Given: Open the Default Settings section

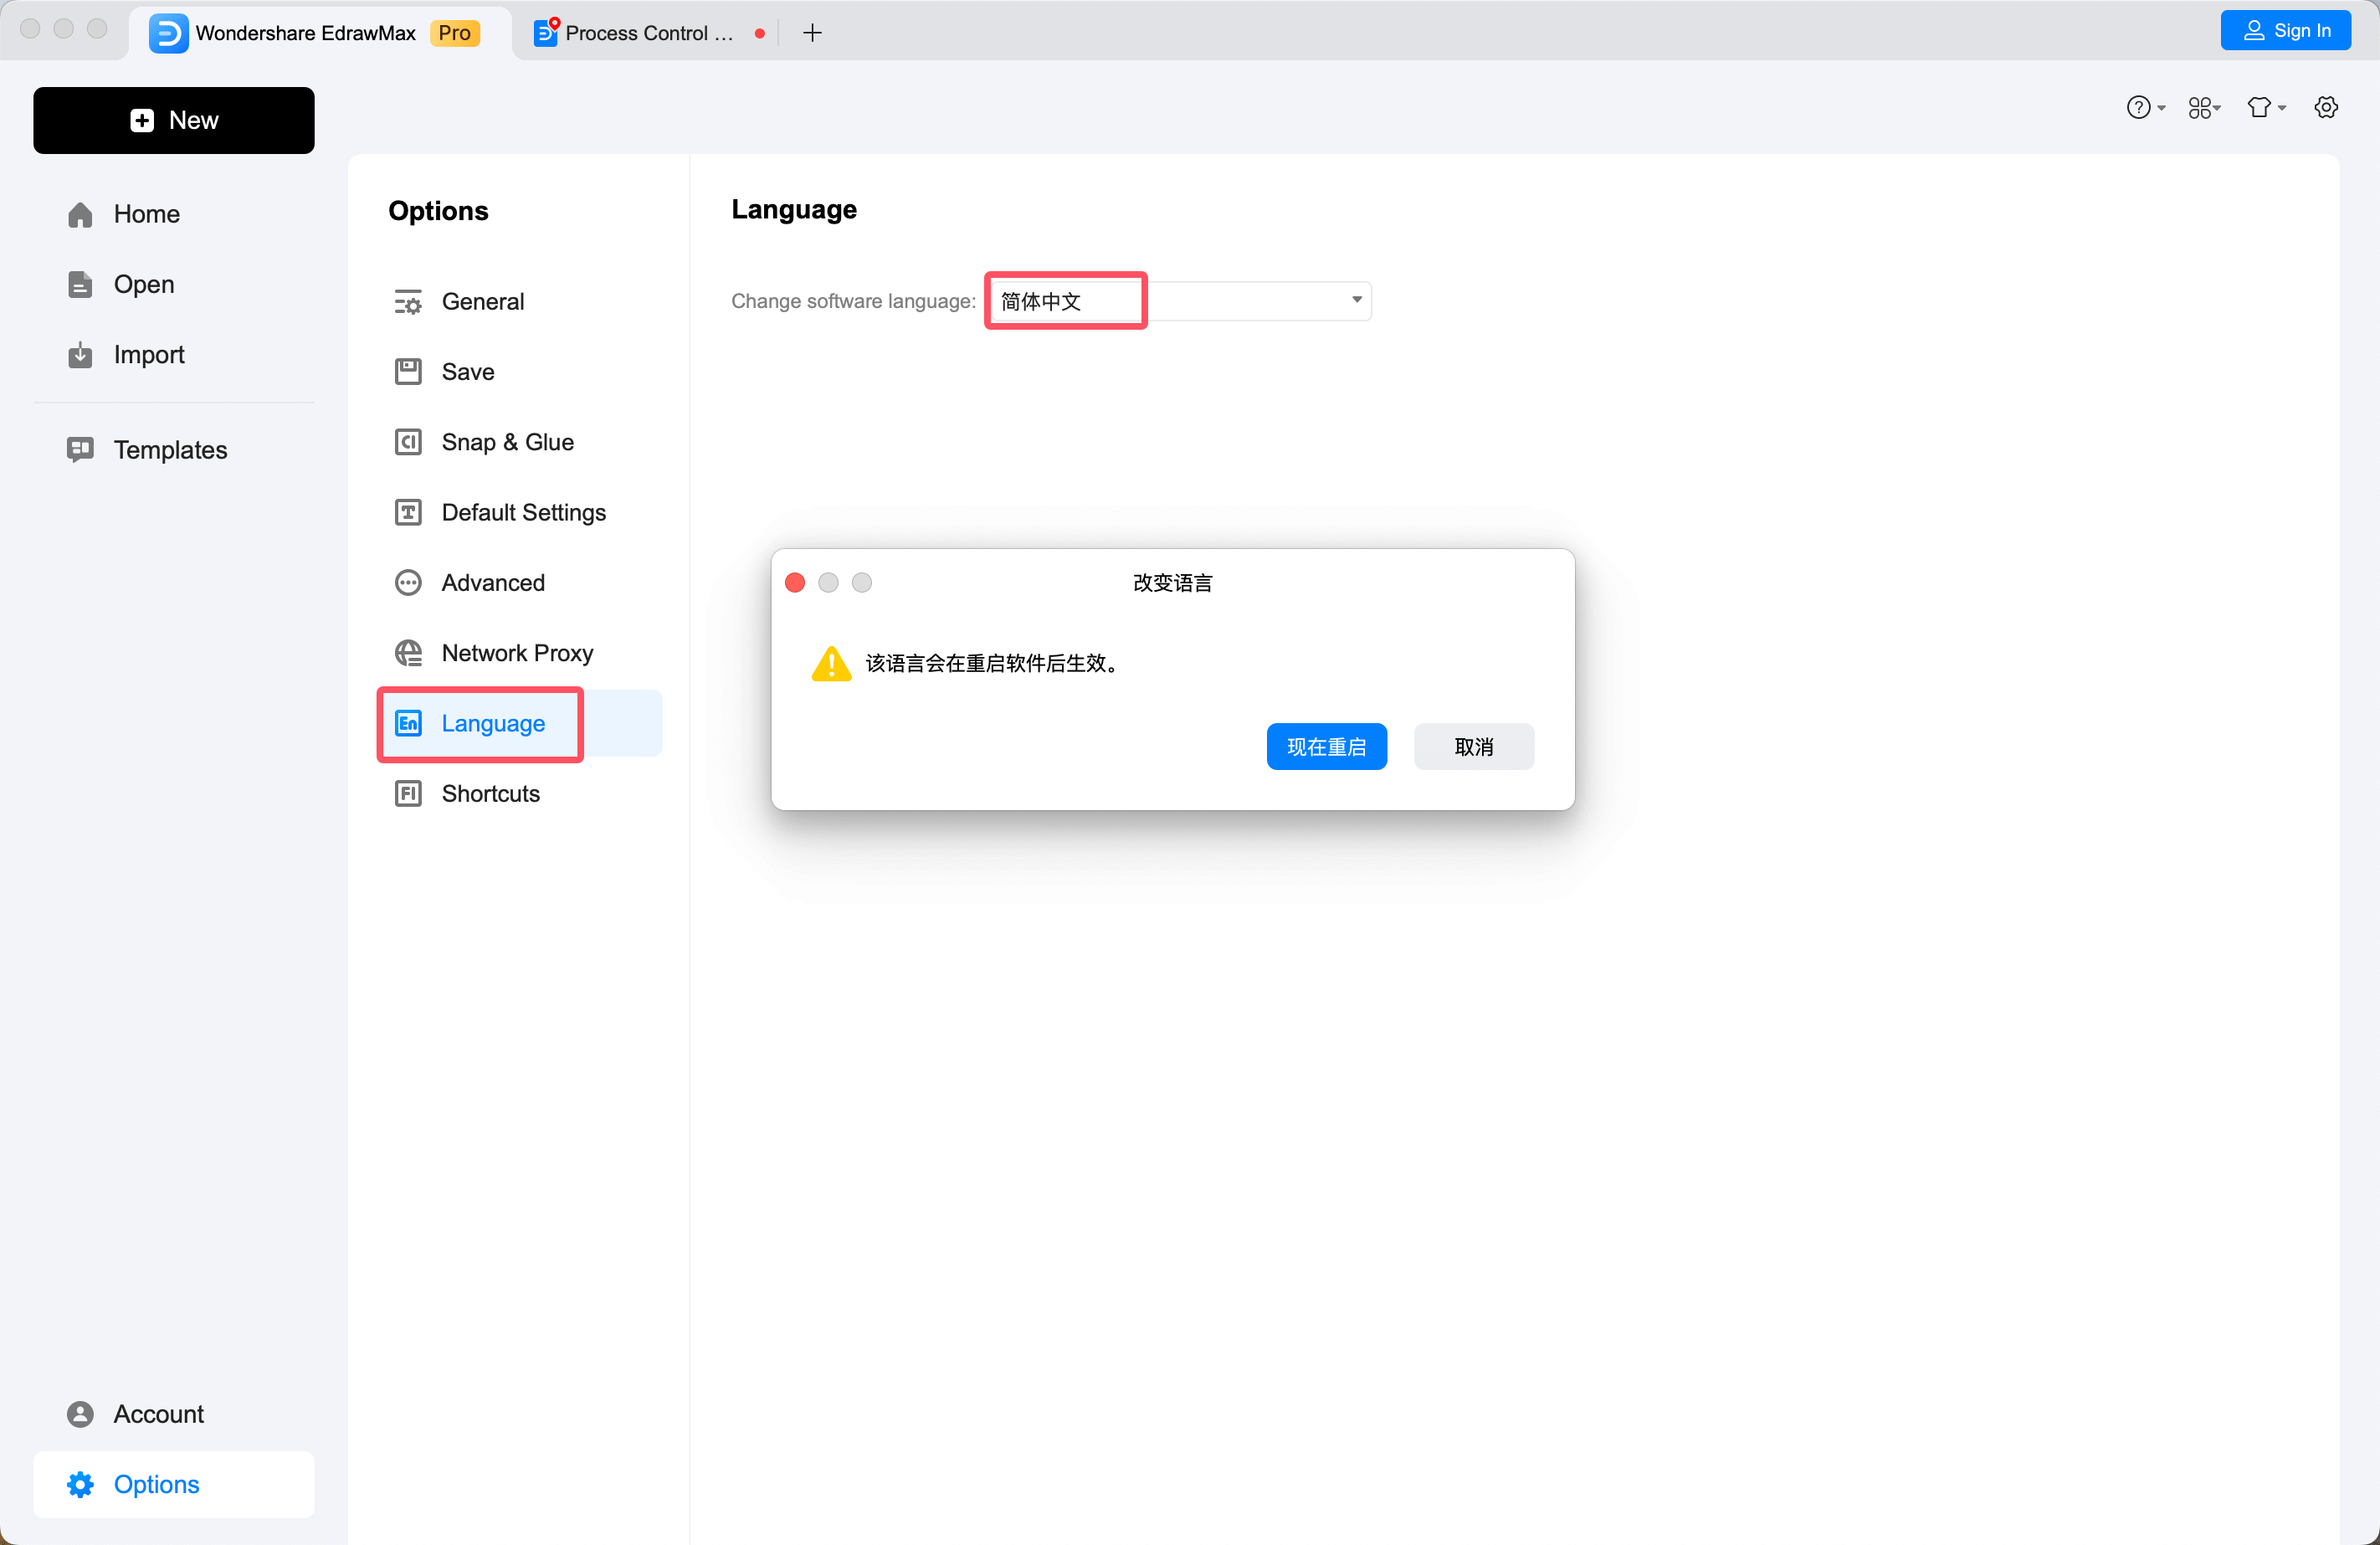Looking at the screenshot, I should [523, 512].
